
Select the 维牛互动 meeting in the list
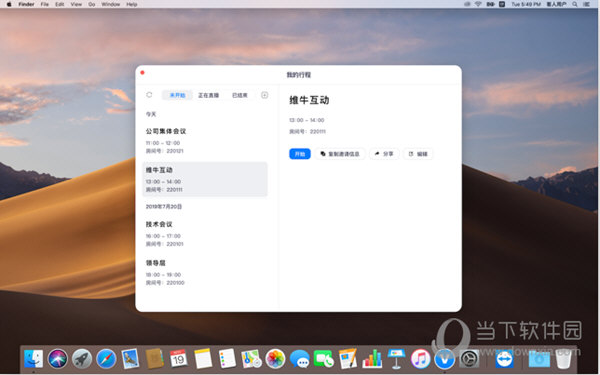tap(205, 179)
